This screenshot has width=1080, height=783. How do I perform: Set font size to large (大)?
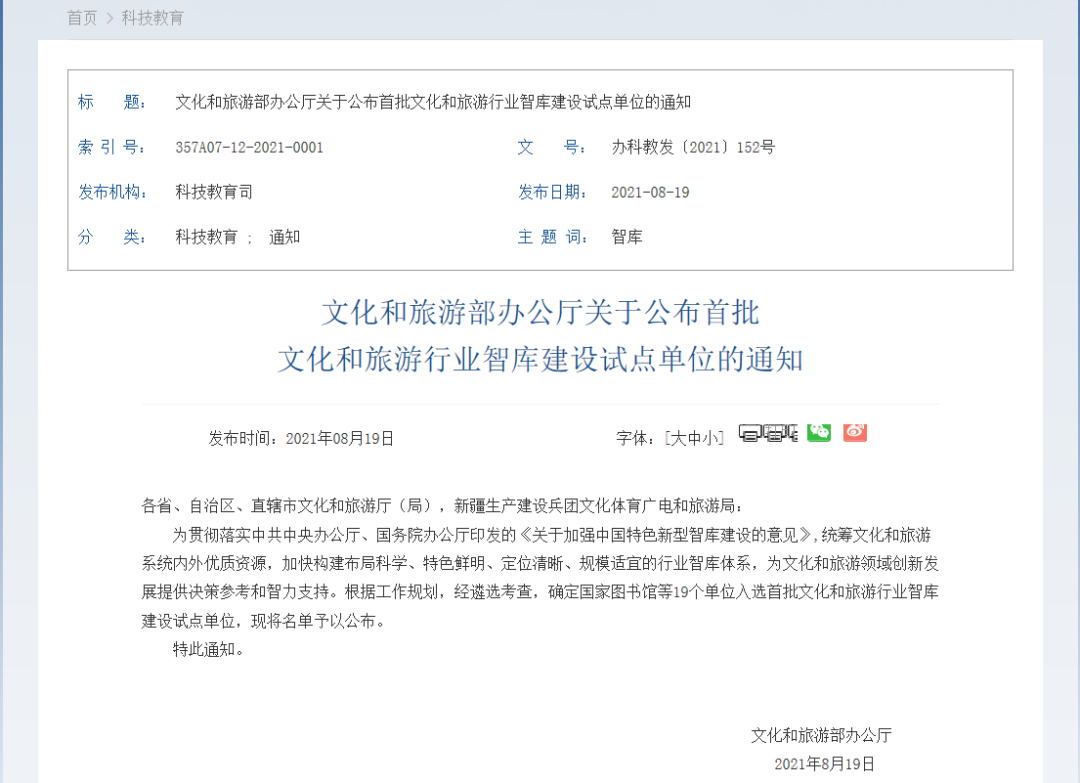[x=677, y=438]
